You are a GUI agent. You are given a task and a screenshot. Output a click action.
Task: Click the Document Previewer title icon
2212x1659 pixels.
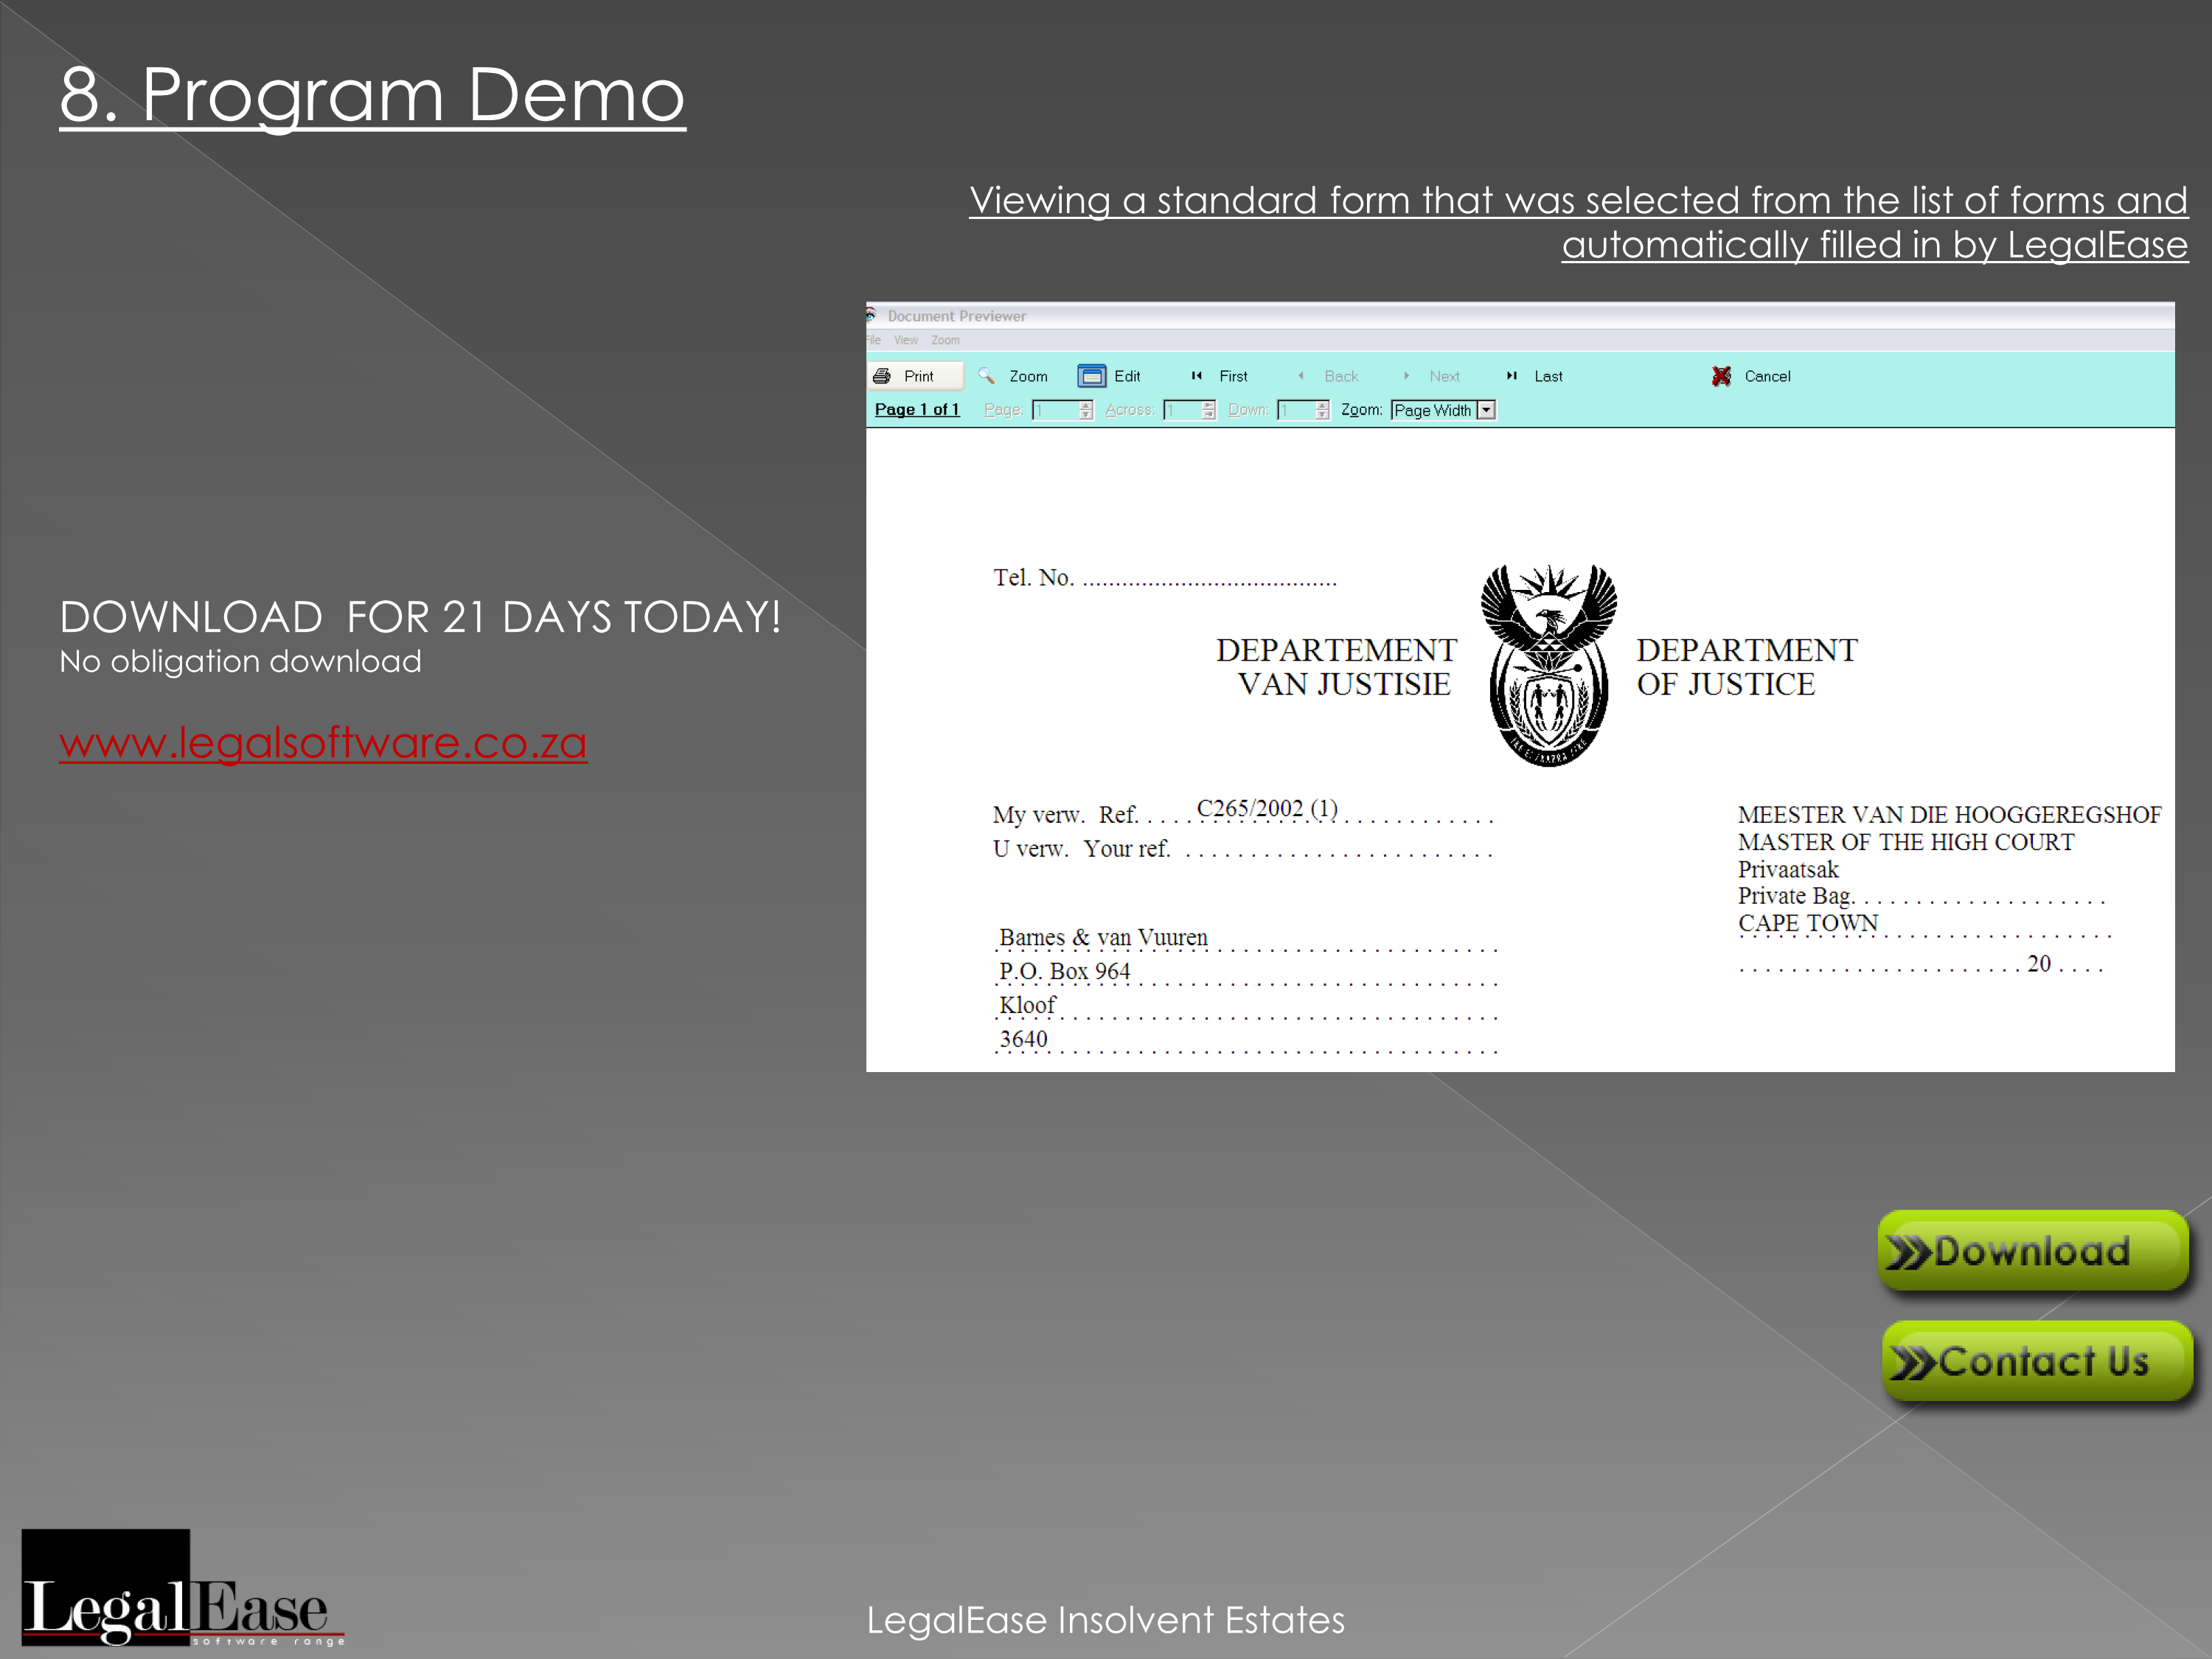872,315
